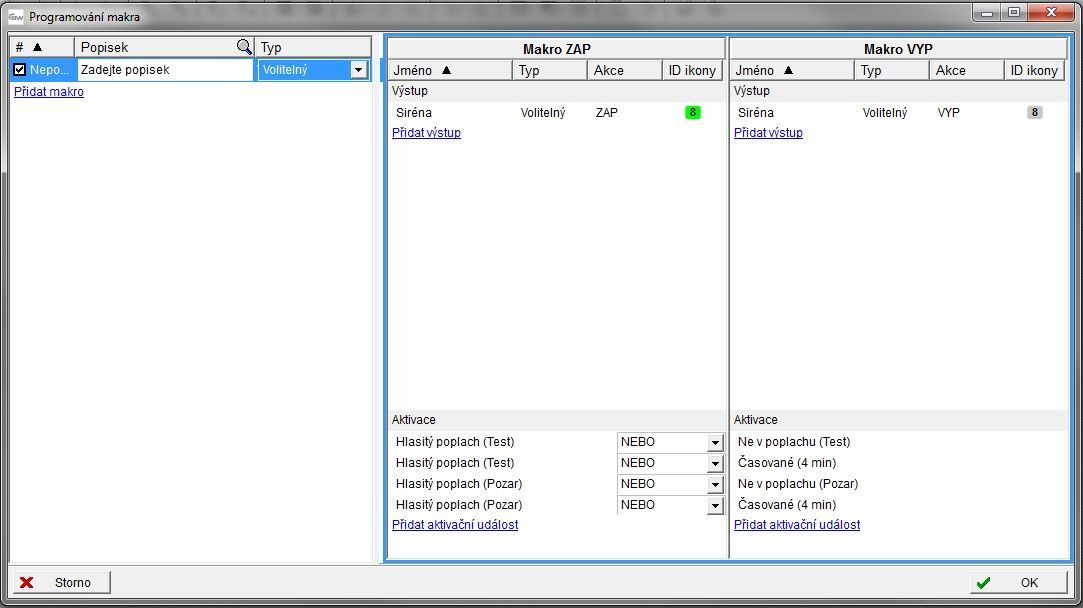Expand first Hlasitý poplach (Test) NEBO dropdown

click(714, 442)
